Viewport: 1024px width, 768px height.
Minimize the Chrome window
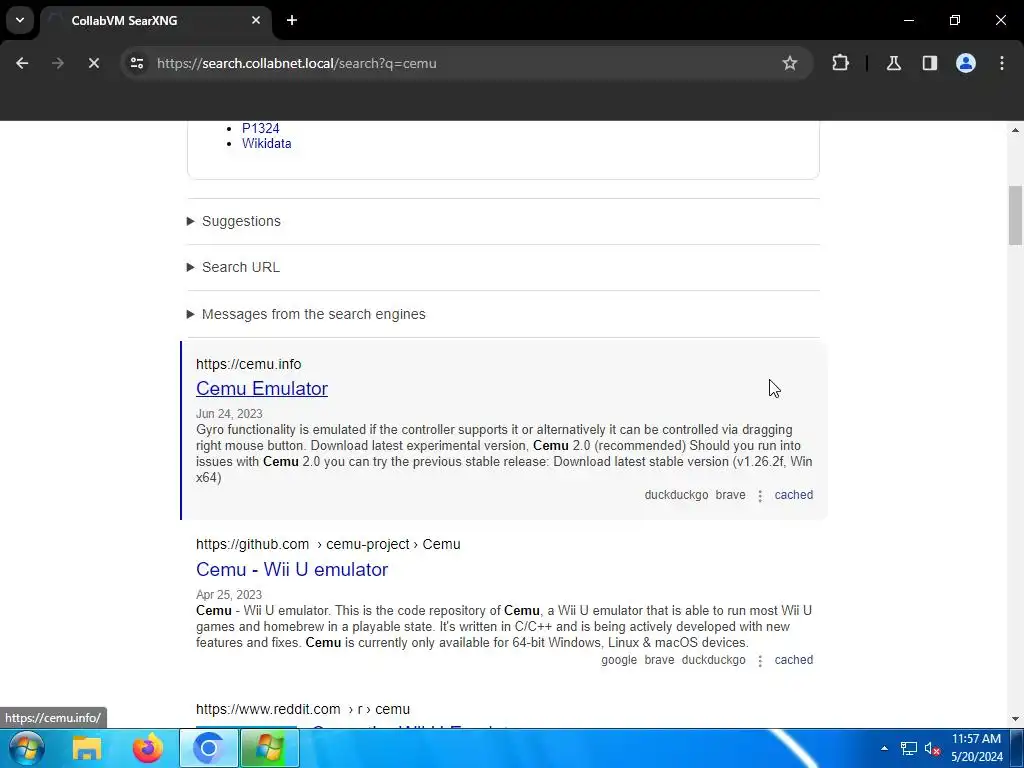[x=908, y=20]
